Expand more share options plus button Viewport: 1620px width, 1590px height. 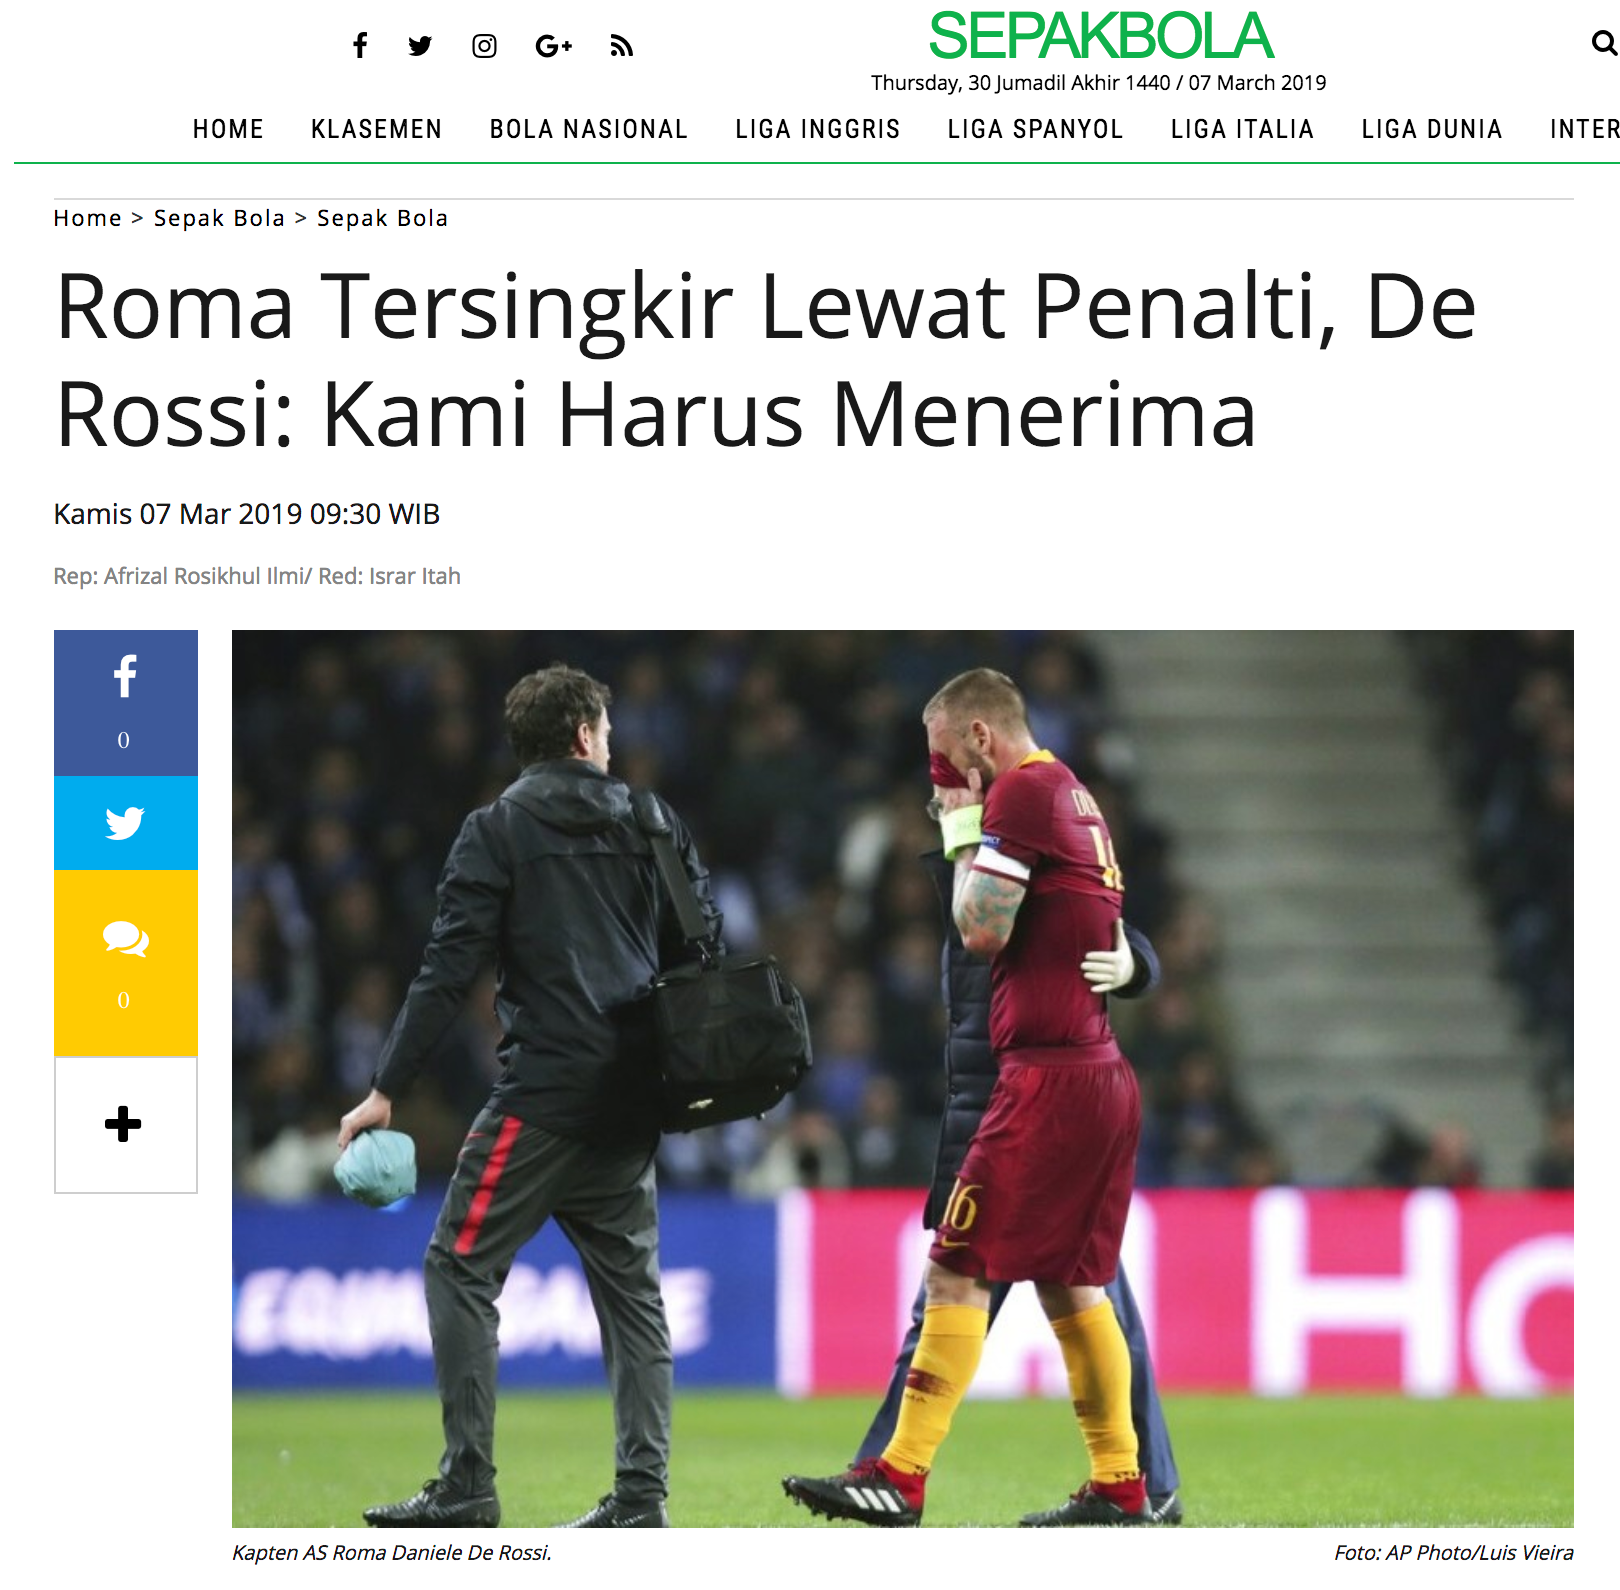(126, 1125)
